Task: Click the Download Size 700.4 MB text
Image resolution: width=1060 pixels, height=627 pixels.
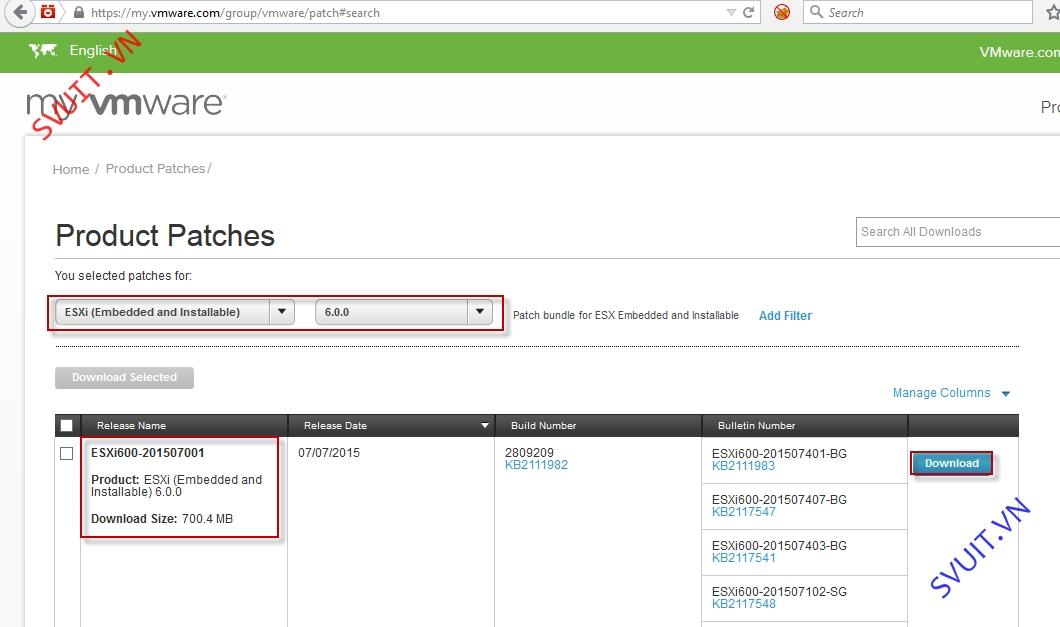Action: coord(162,519)
